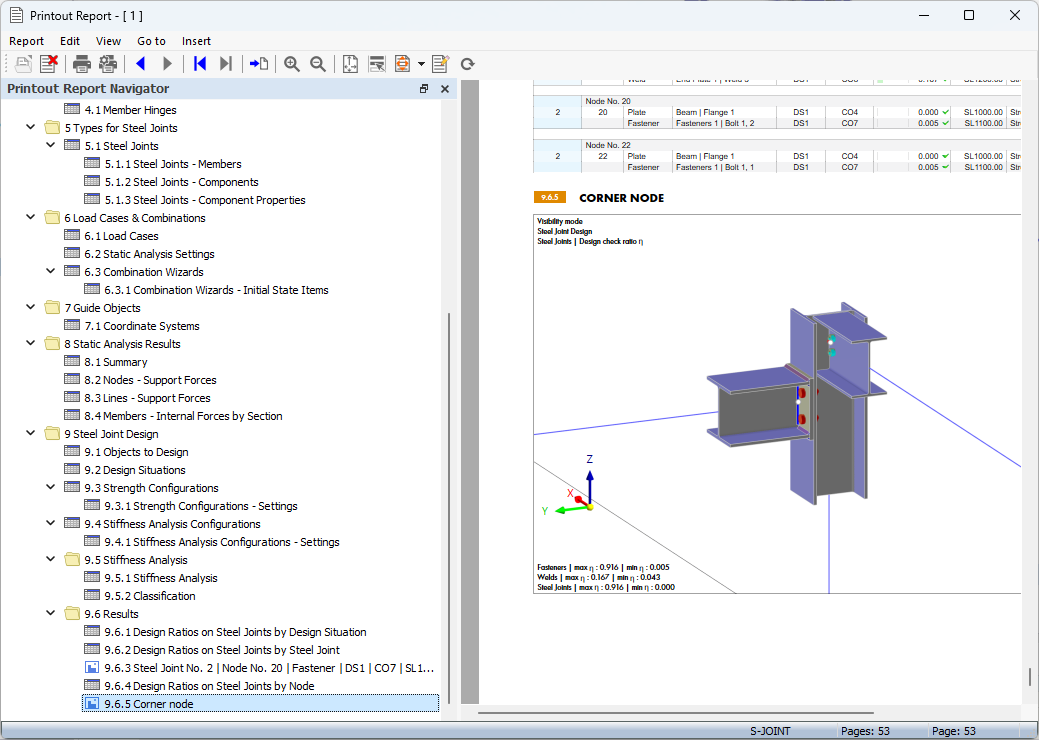Close the Printout Report Navigator panel
This screenshot has height=740, width=1039.
445,89
